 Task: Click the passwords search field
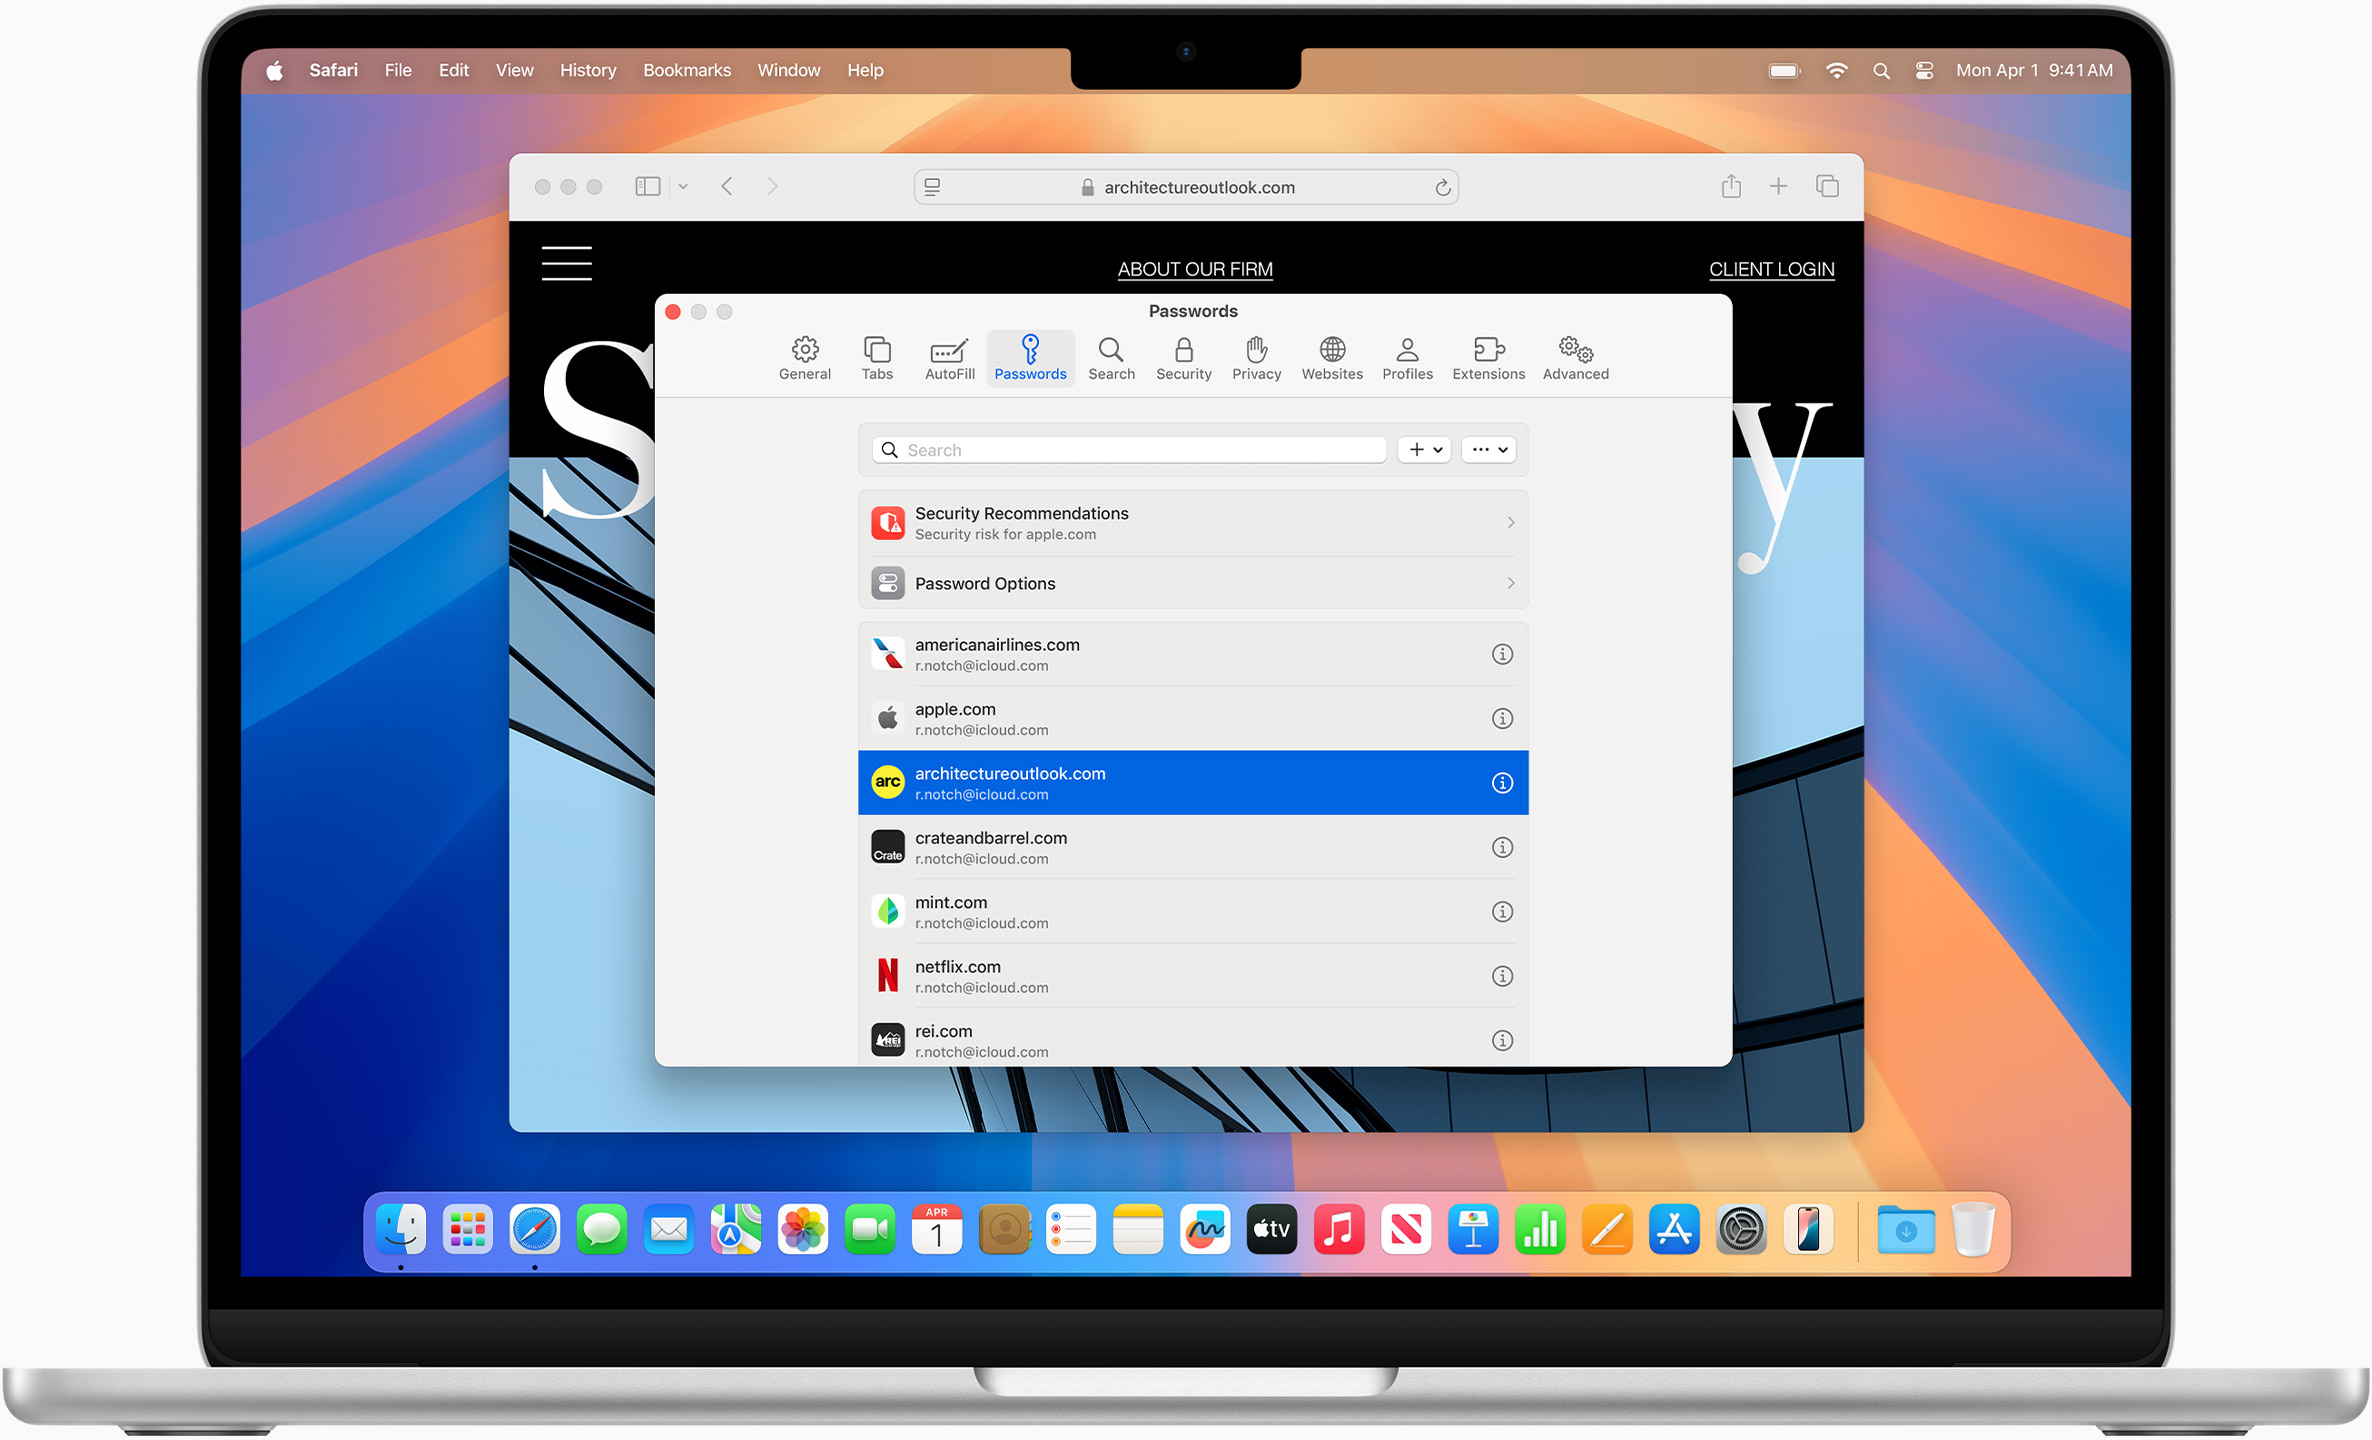pyautogui.click(x=1127, y=449)
